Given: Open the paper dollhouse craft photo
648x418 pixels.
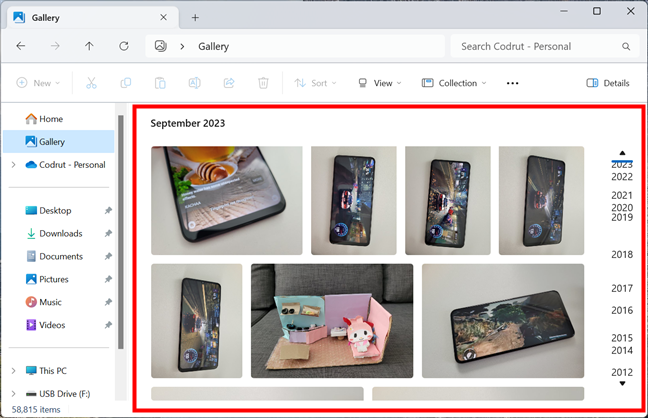Looking at the screenshot, I should (x=332, y=321).
